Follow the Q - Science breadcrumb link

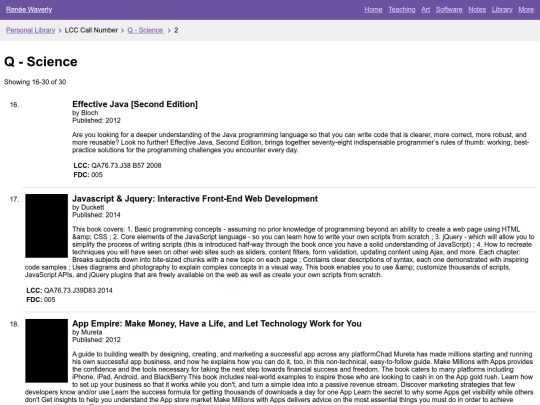click(146, 30)
